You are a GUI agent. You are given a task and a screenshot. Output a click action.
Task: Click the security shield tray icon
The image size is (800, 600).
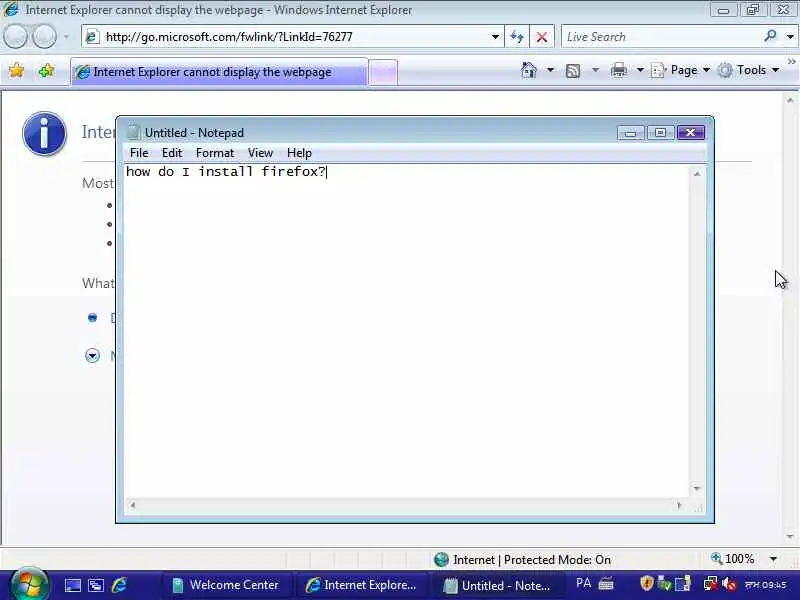click(646, 583)
